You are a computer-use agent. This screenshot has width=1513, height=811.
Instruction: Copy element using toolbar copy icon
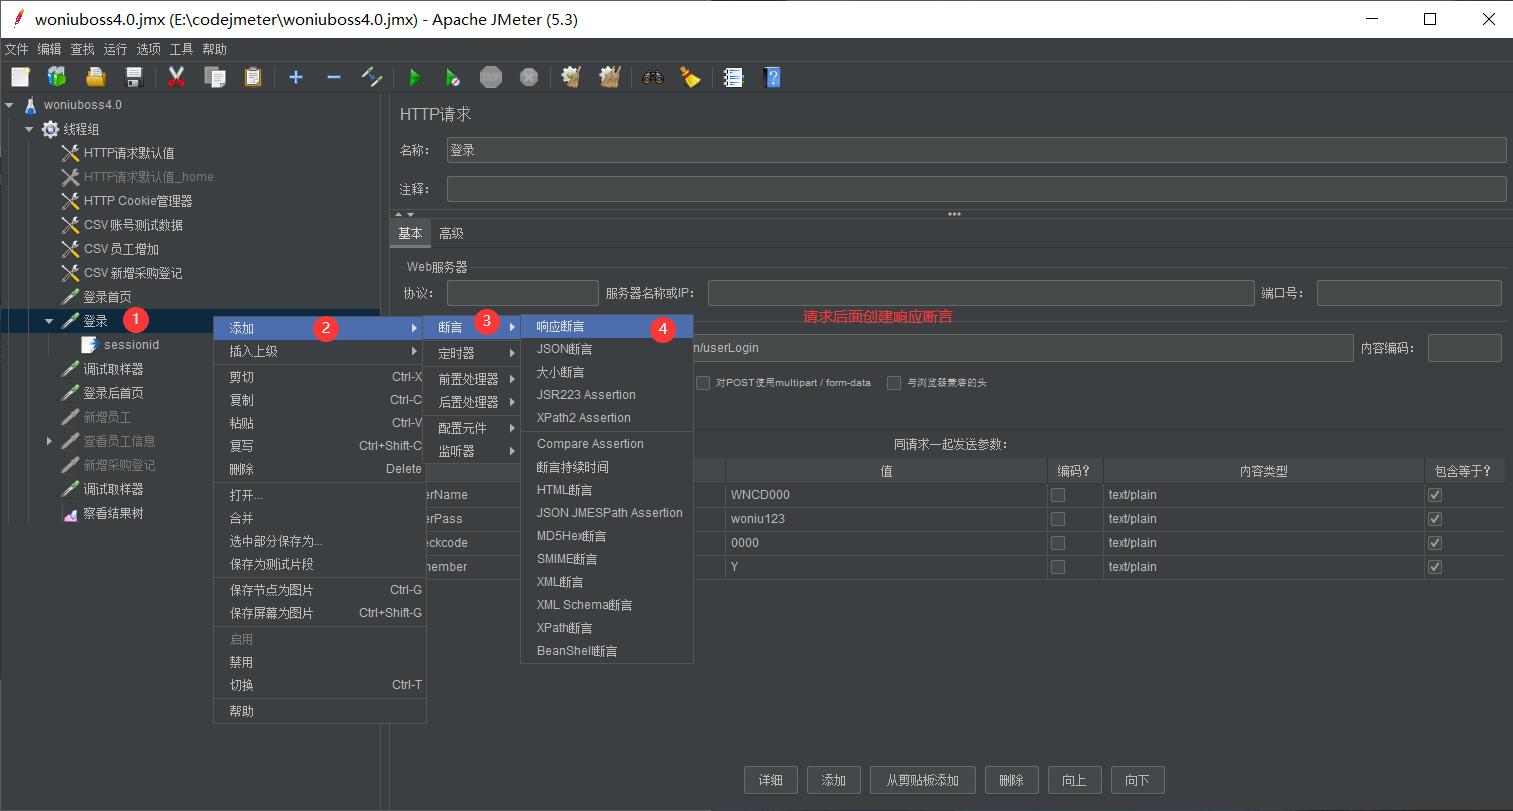coord(215,77)
